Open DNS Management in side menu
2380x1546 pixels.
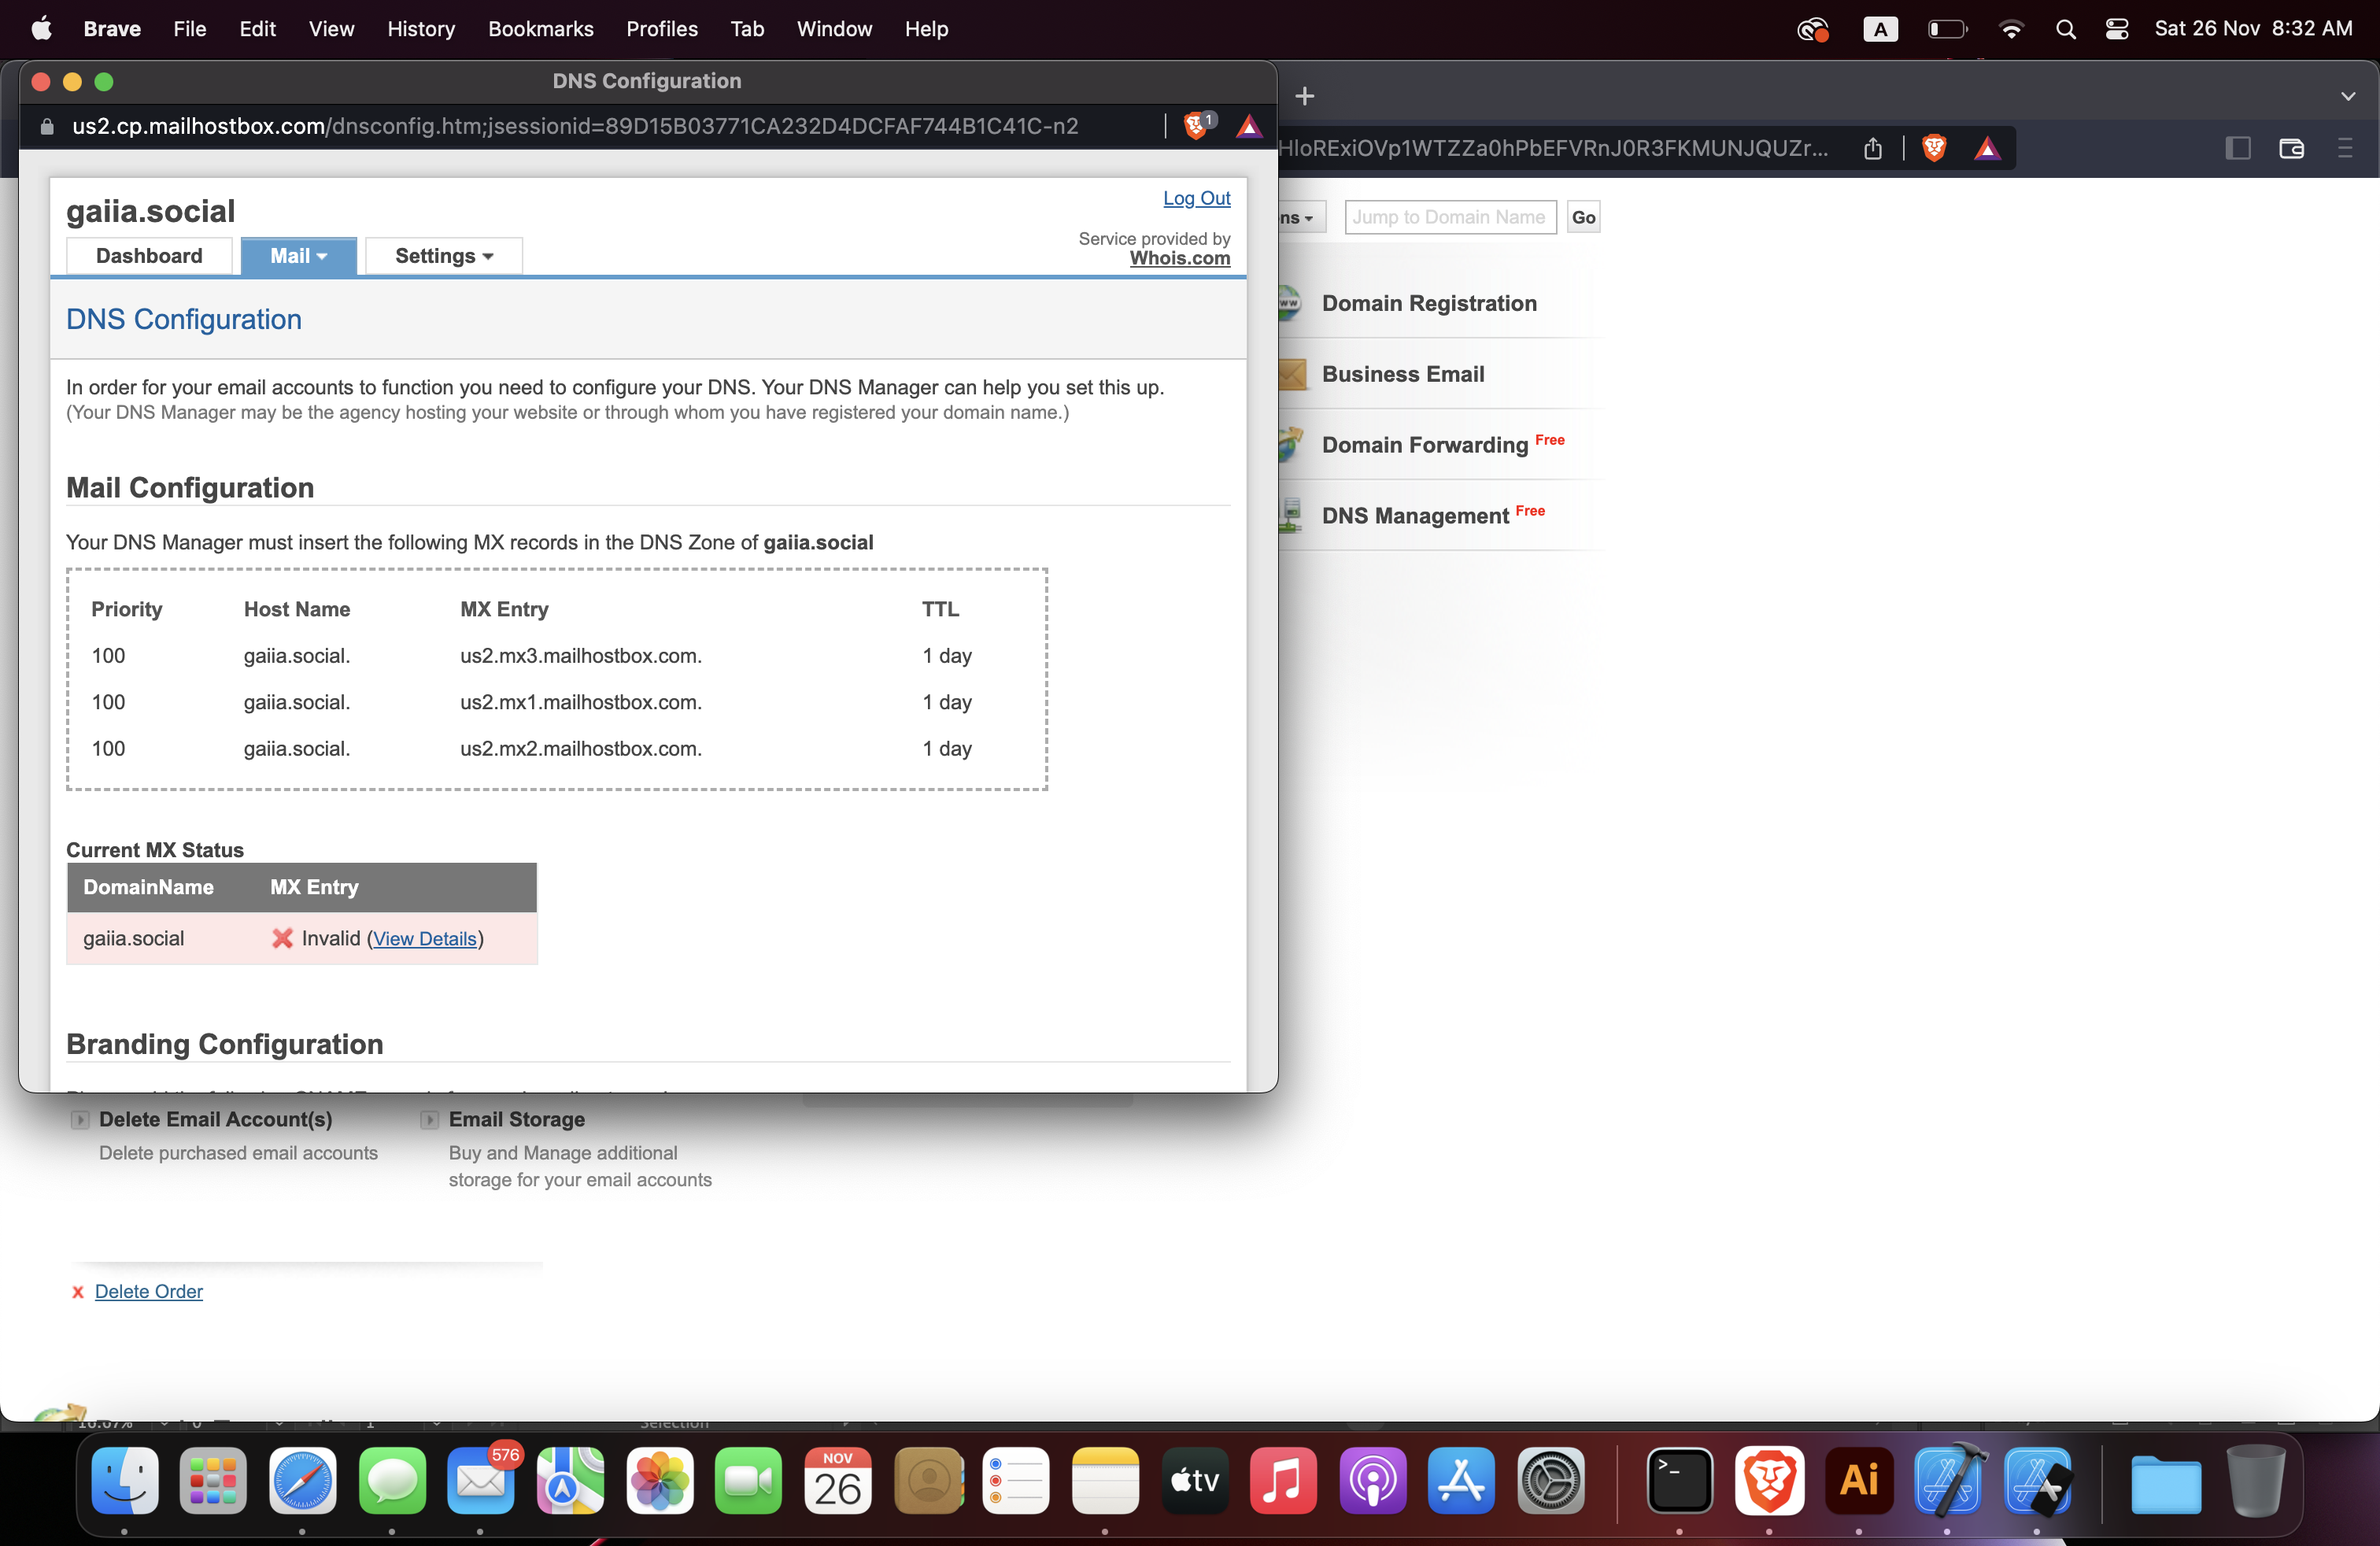1415,516
